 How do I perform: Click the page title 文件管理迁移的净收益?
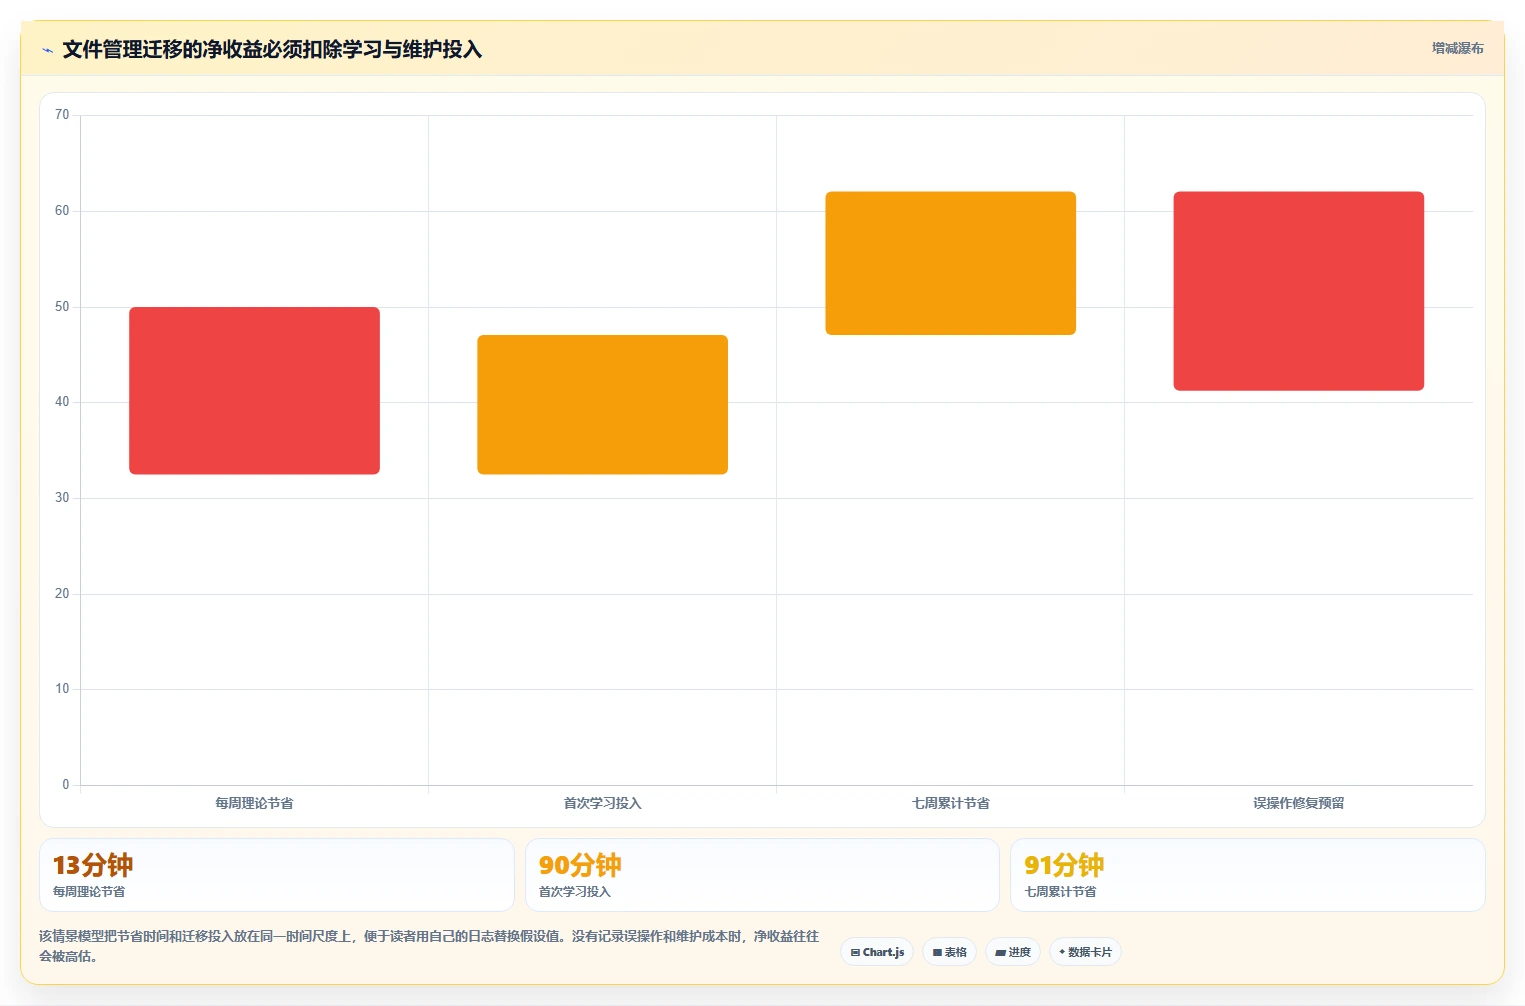pos(272,49)
